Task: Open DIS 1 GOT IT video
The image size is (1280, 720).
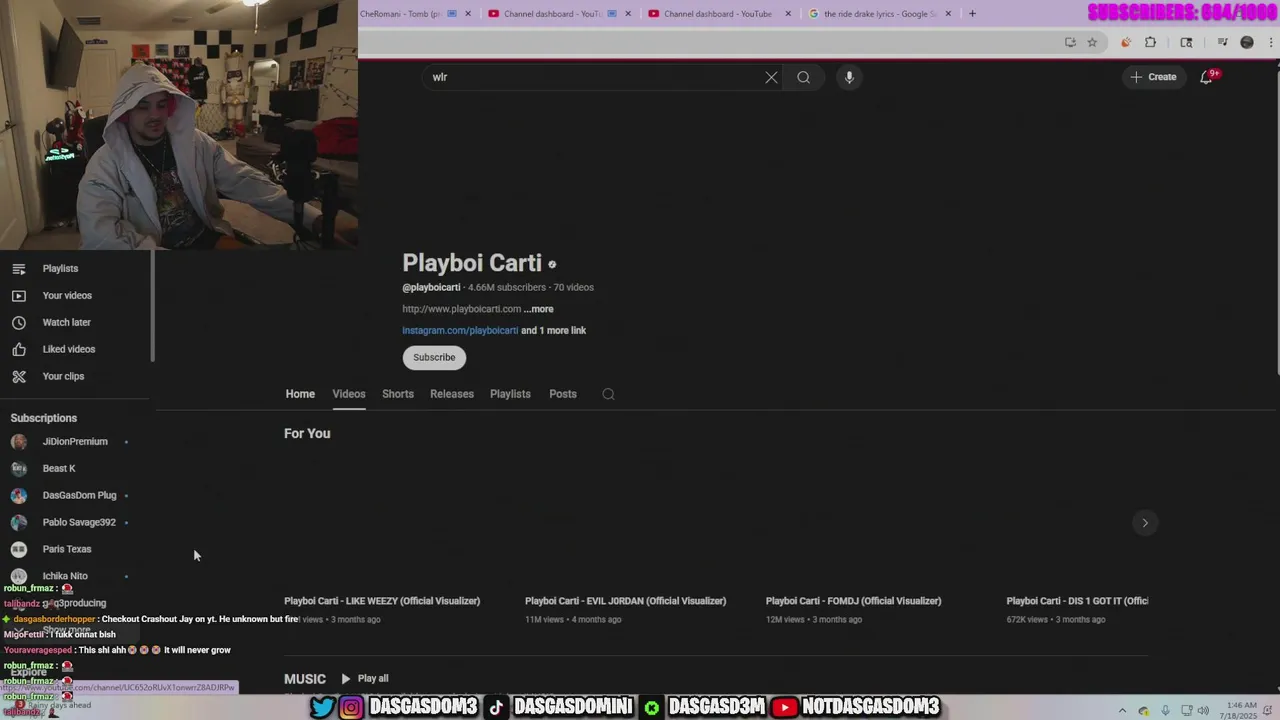Action: (1077, 601)
